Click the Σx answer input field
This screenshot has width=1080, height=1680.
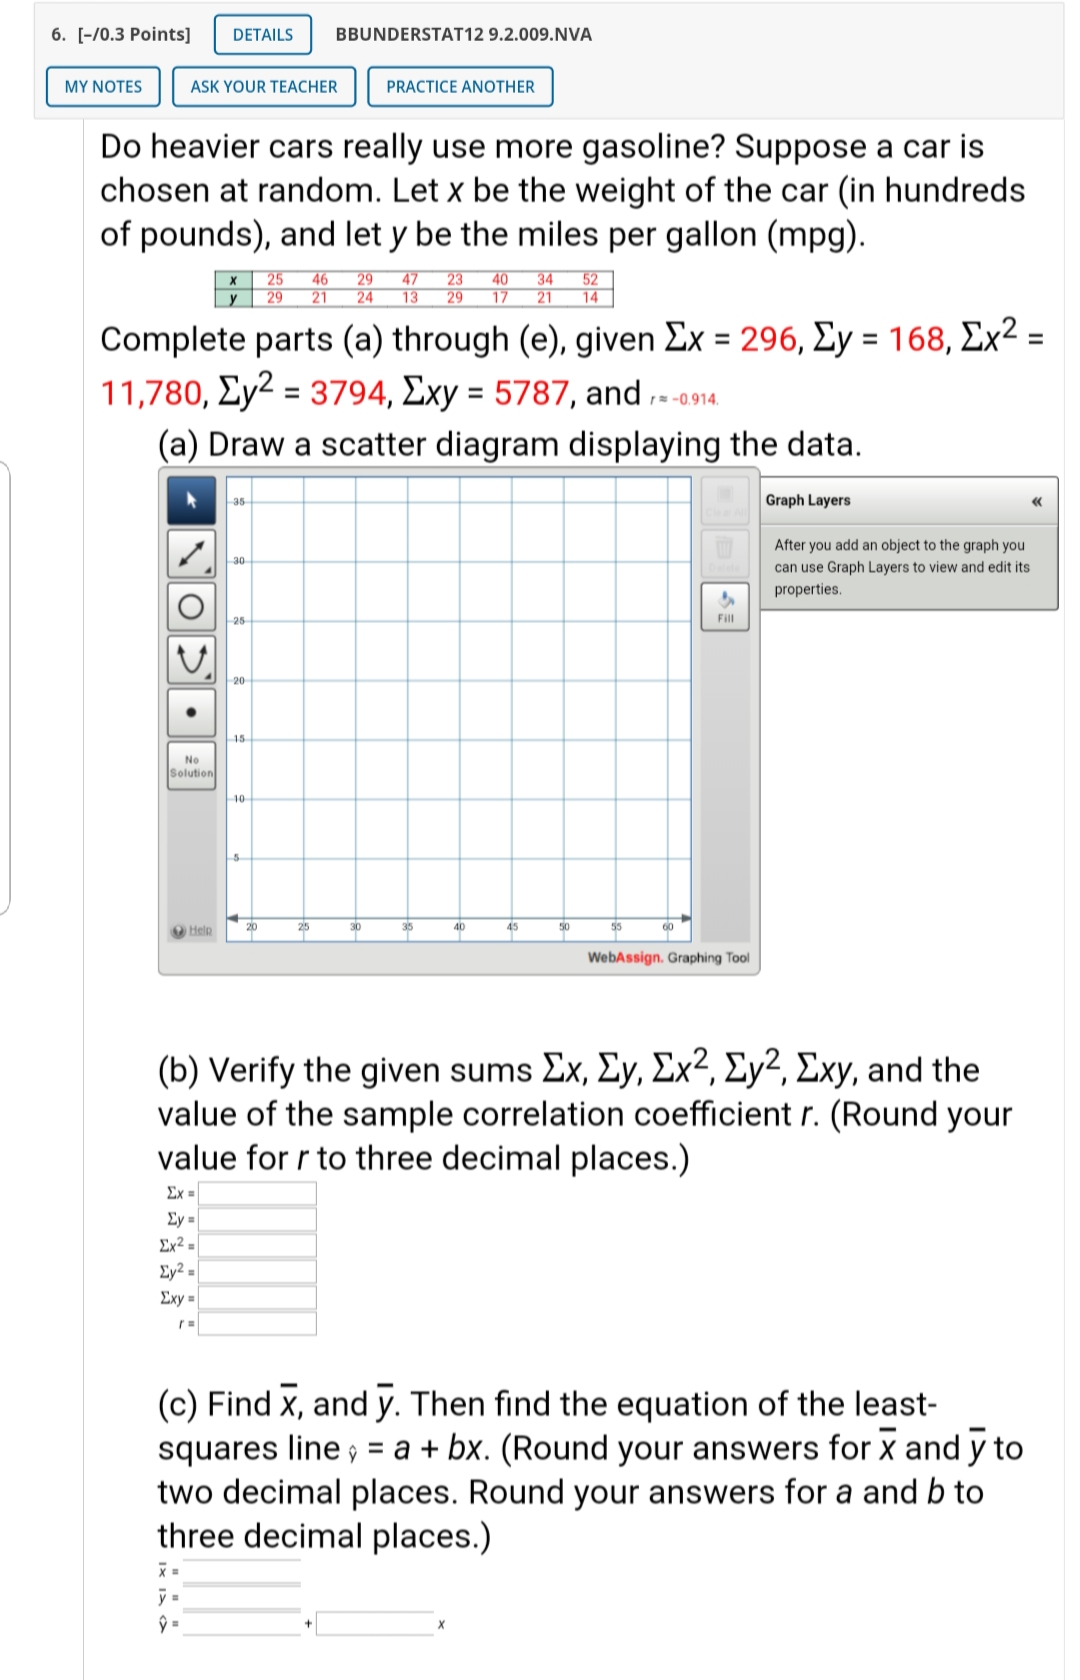(x=255, y=1193)
